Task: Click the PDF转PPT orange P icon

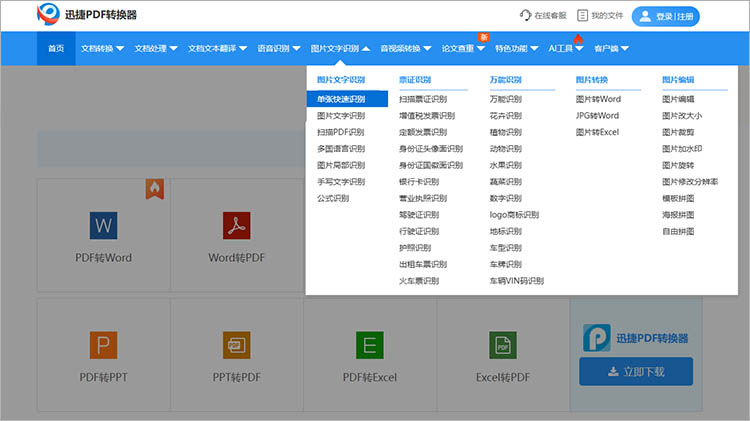Action: tap(103, 345)
